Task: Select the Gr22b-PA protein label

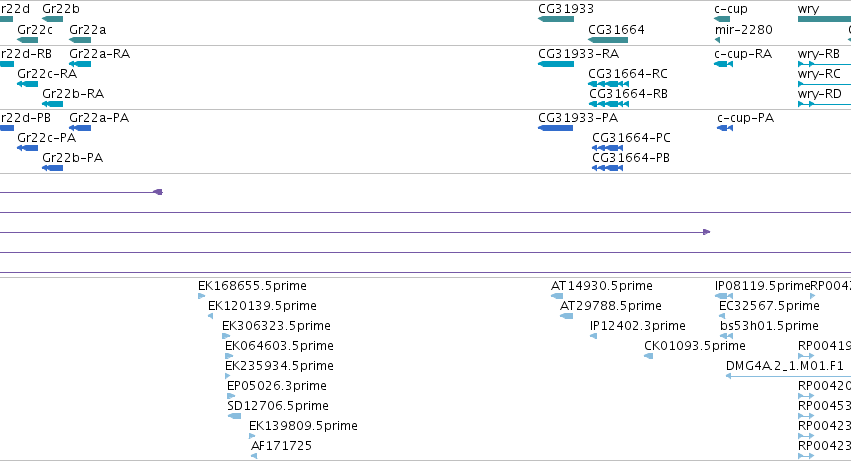Action: 72,157
